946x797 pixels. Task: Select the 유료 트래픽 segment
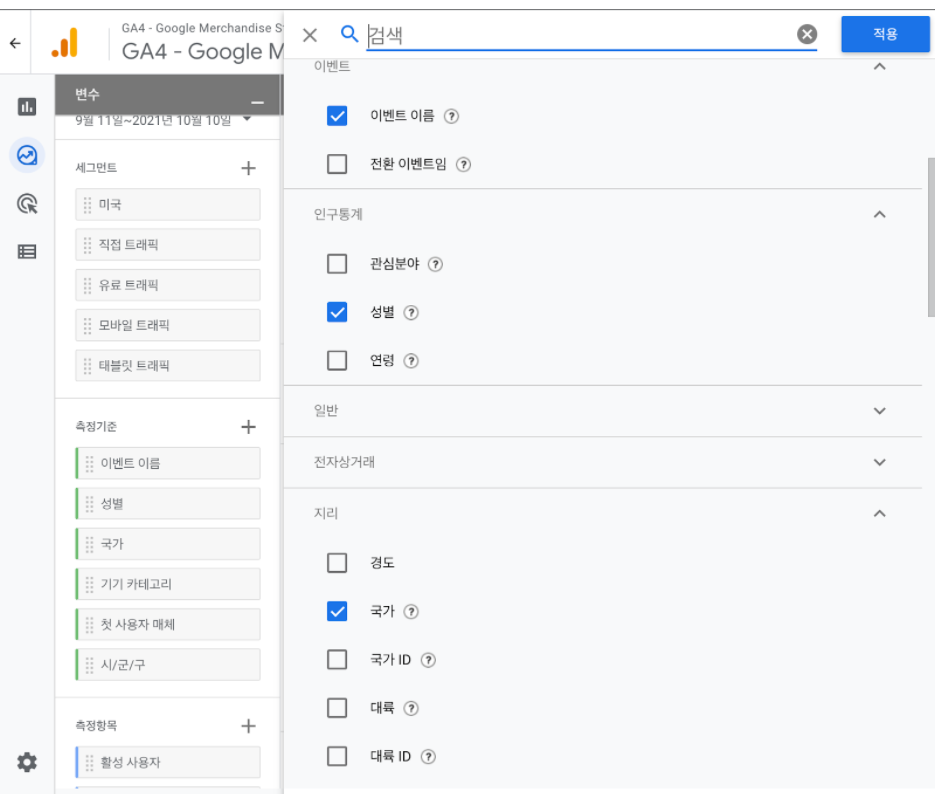(x=168, y=285)
